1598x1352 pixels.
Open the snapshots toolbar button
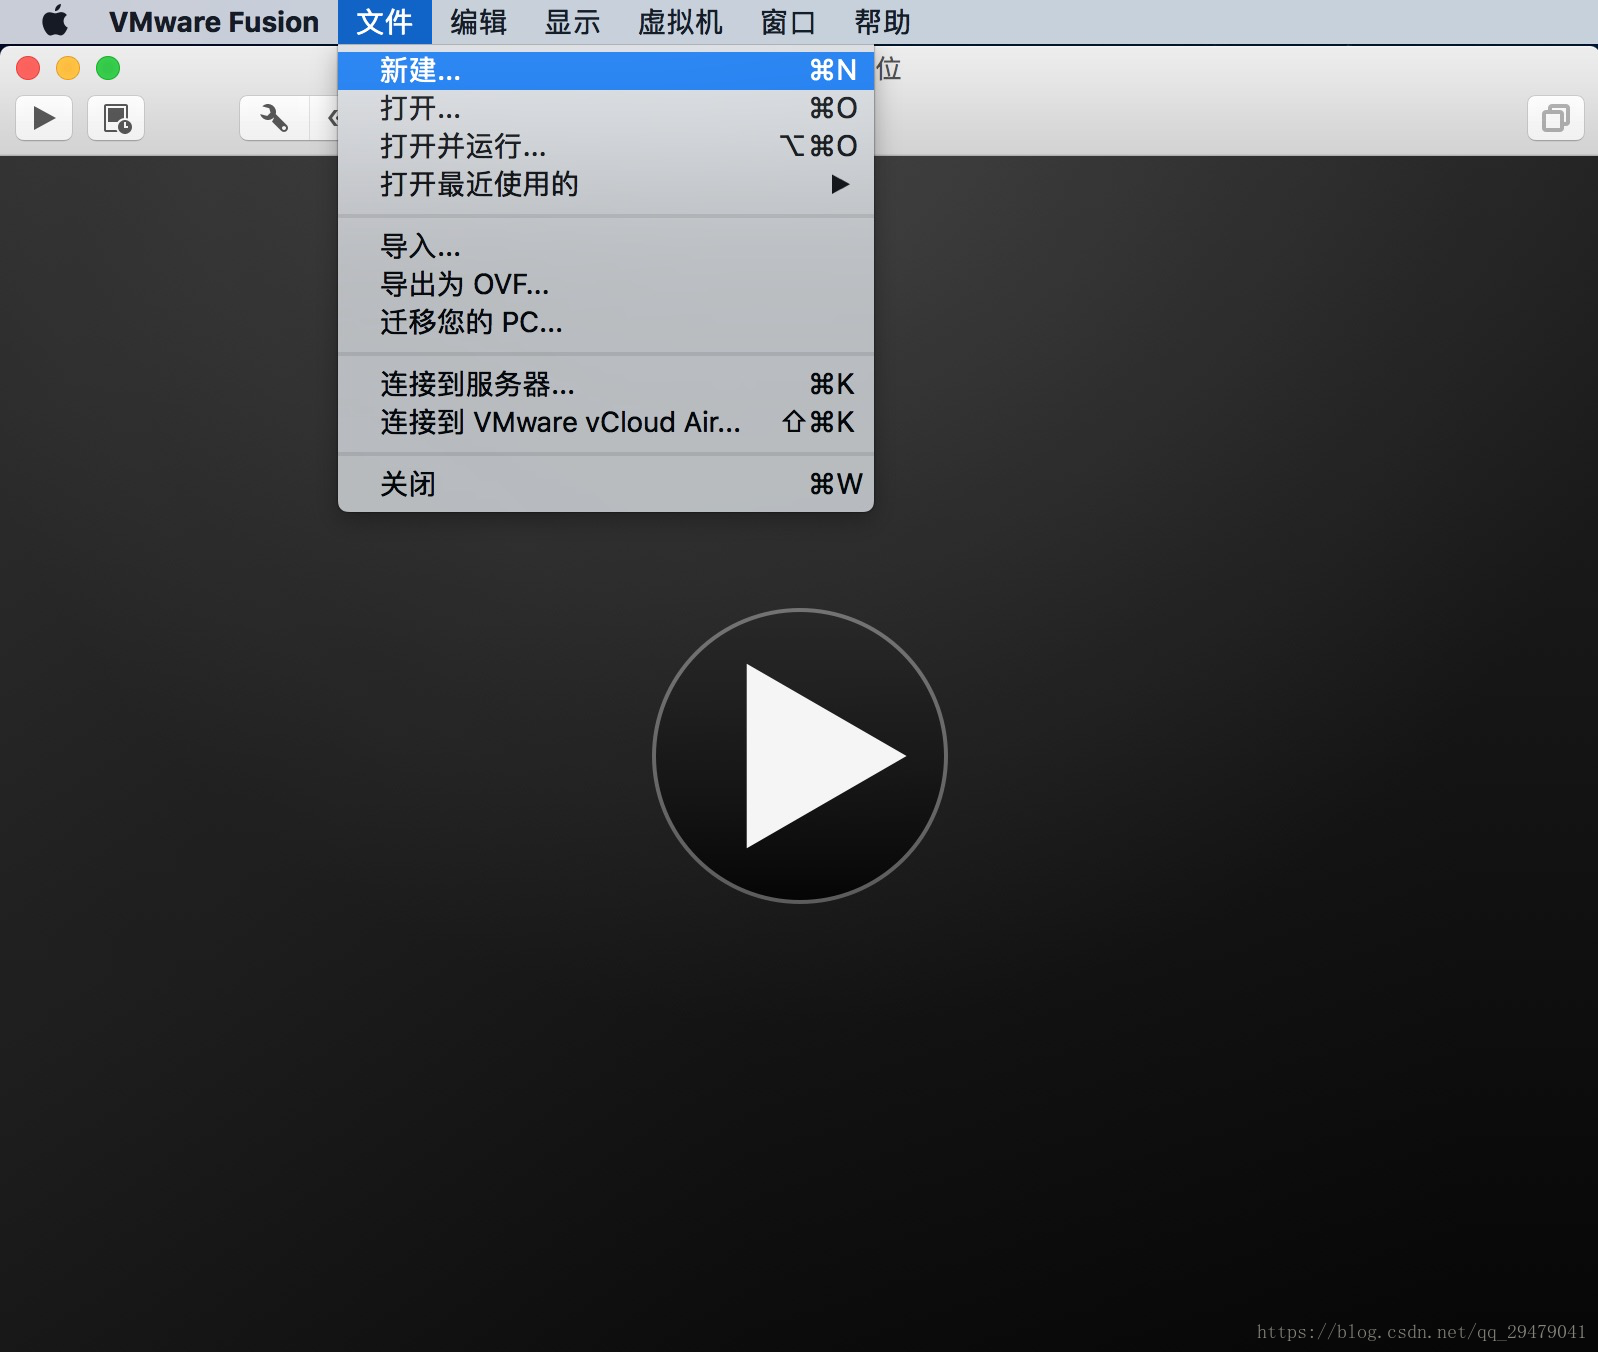coord(116,118)
